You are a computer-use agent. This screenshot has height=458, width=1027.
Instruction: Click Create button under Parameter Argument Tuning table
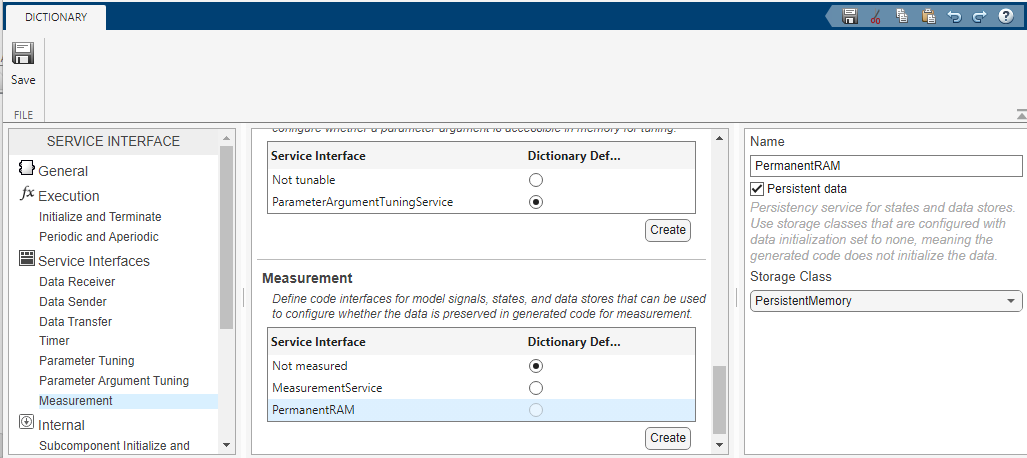click(667, 230)
